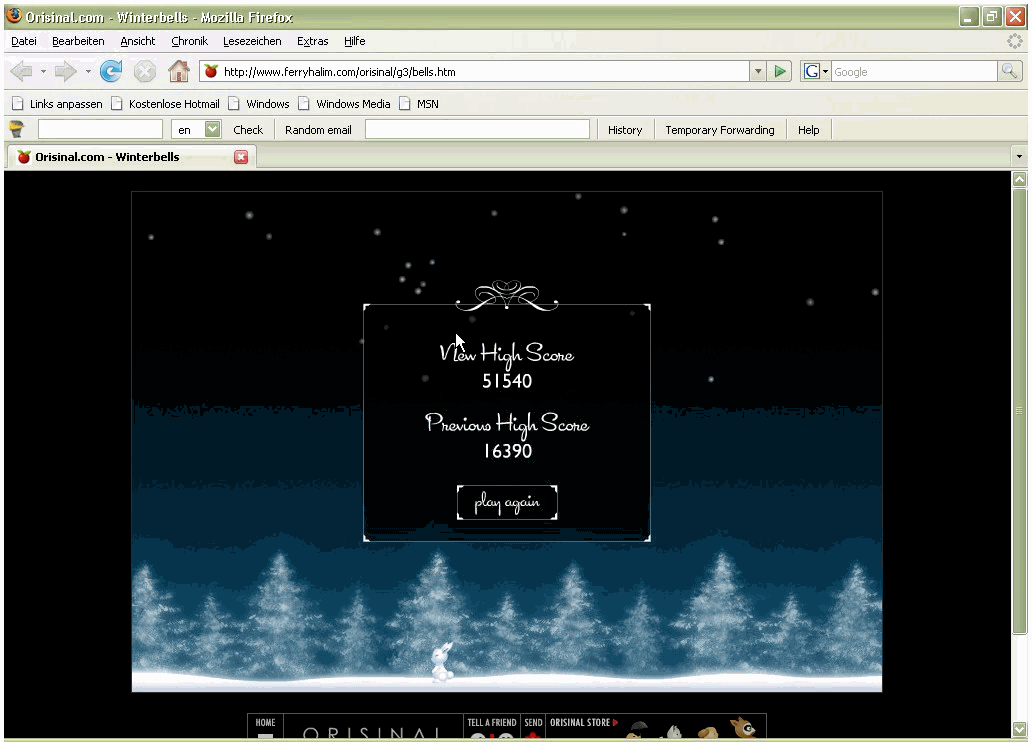
Task: Reload the page with the refresh icon
Action: click(x=111, y=71)
